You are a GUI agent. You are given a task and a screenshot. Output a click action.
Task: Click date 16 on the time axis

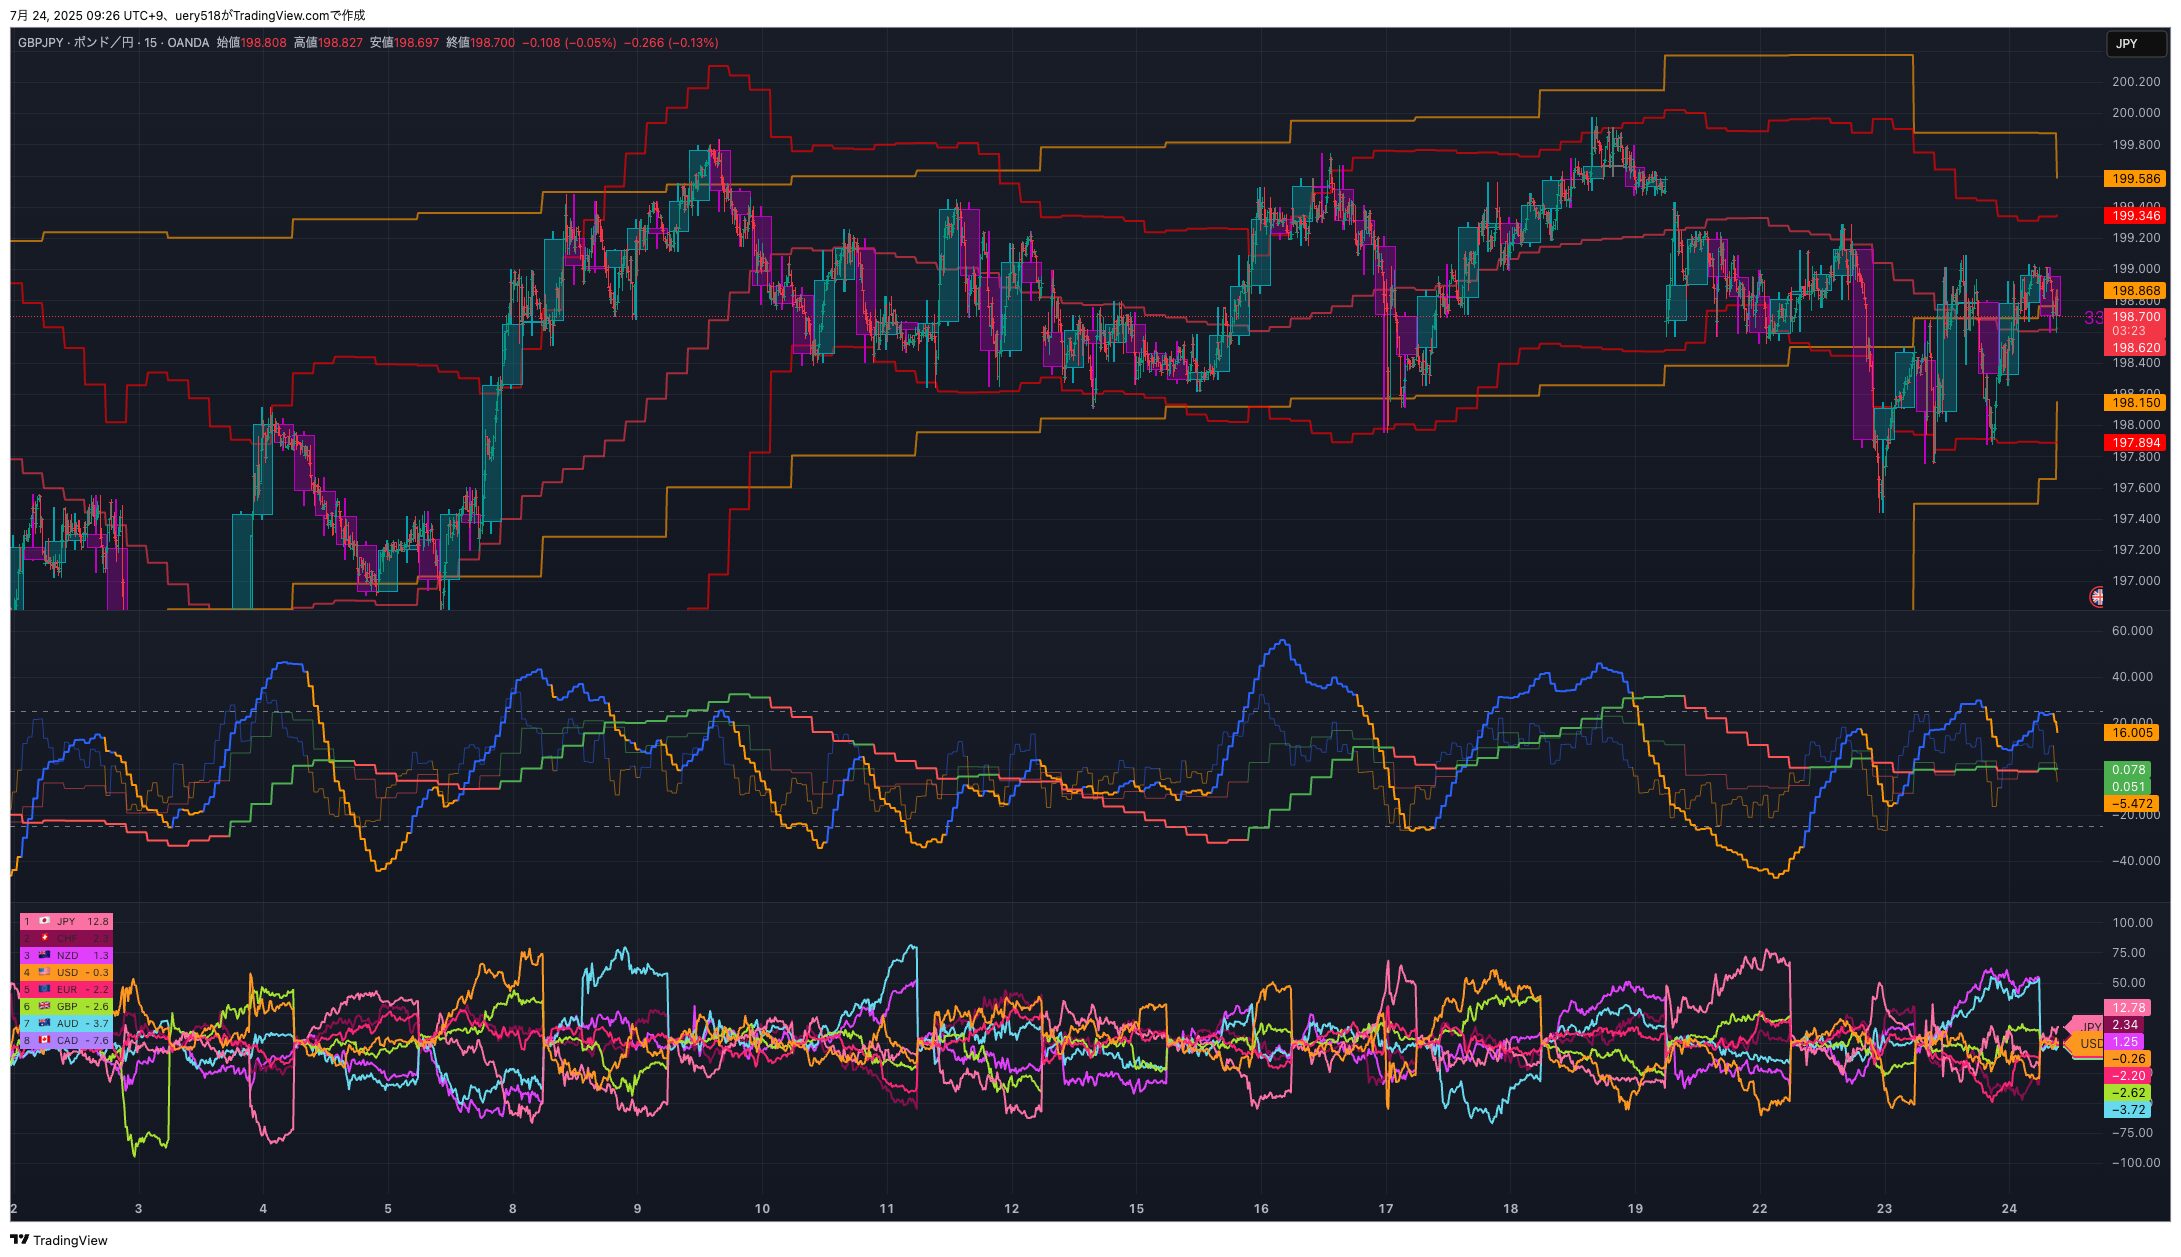pyautogui.click(x=1261, y=1208)
